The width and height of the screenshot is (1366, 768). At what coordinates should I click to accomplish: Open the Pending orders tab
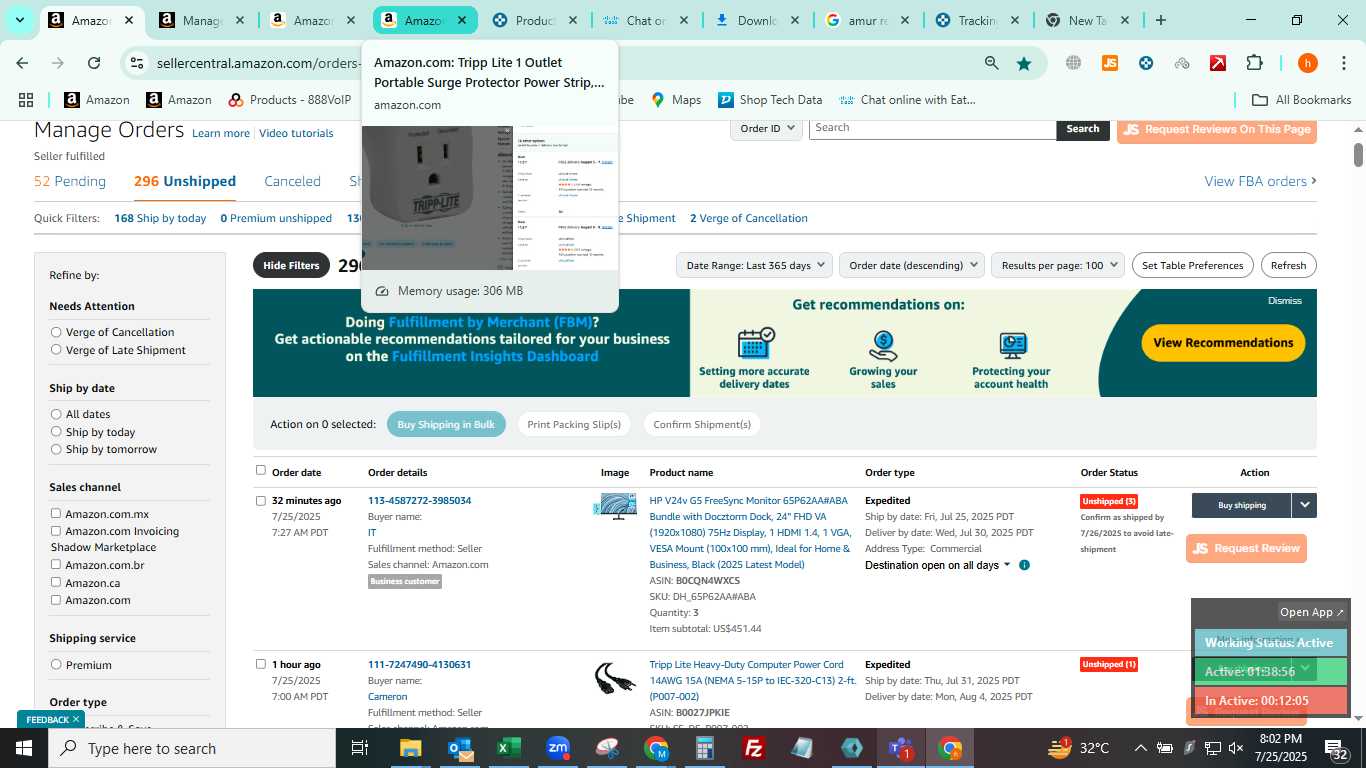tap(70, 181)
